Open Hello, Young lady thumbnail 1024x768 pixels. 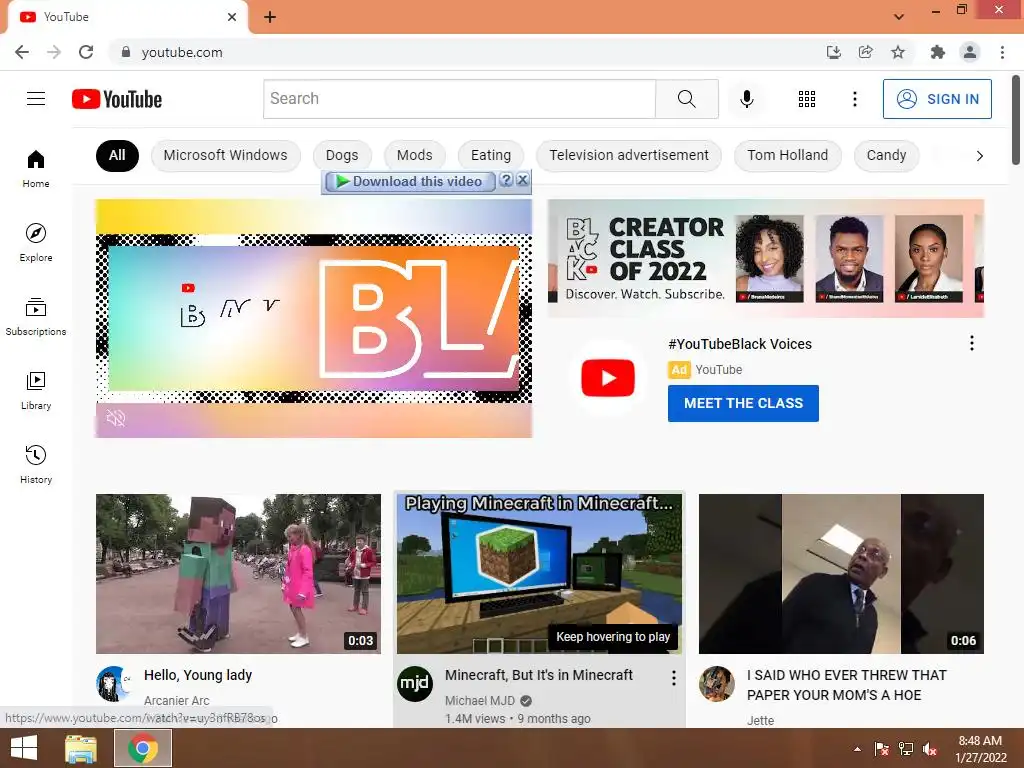(x=238, y=573)
